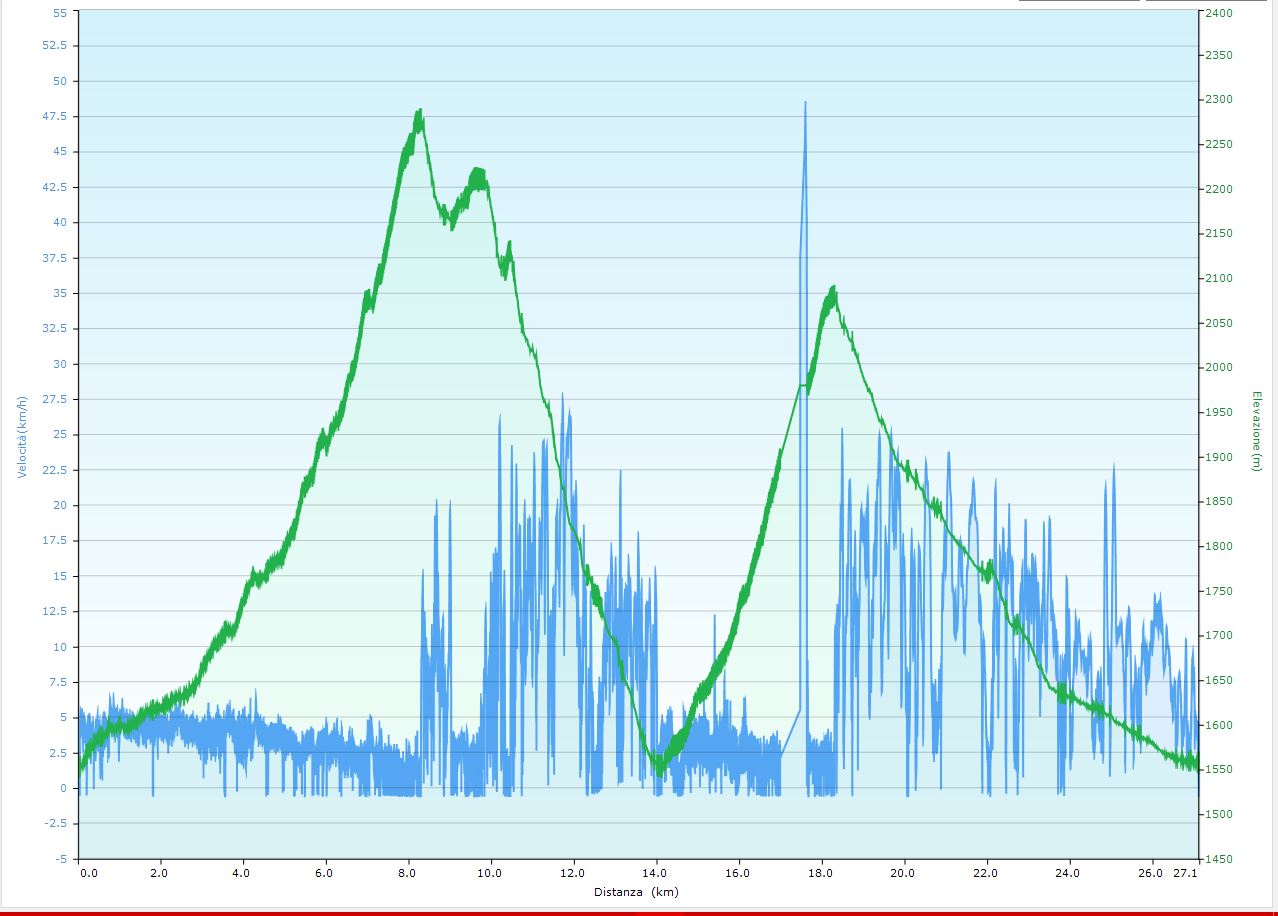Click the highest green elevation peak

click(x=419, y=112)
